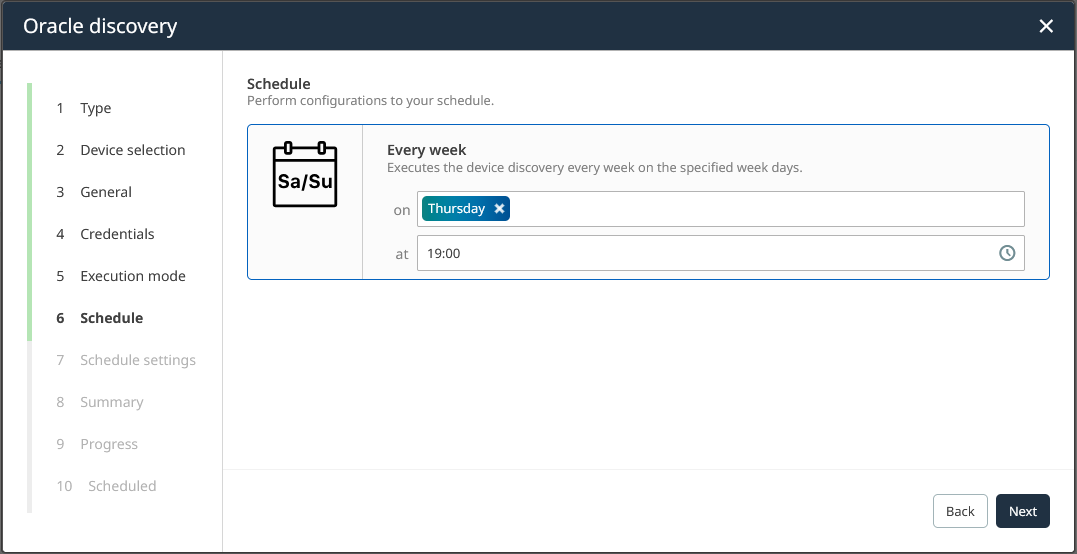This screenshot has height=554, width=1077.
Task: Go to the Device selection step
Action: pyautogui.click(x=132, y=150)
